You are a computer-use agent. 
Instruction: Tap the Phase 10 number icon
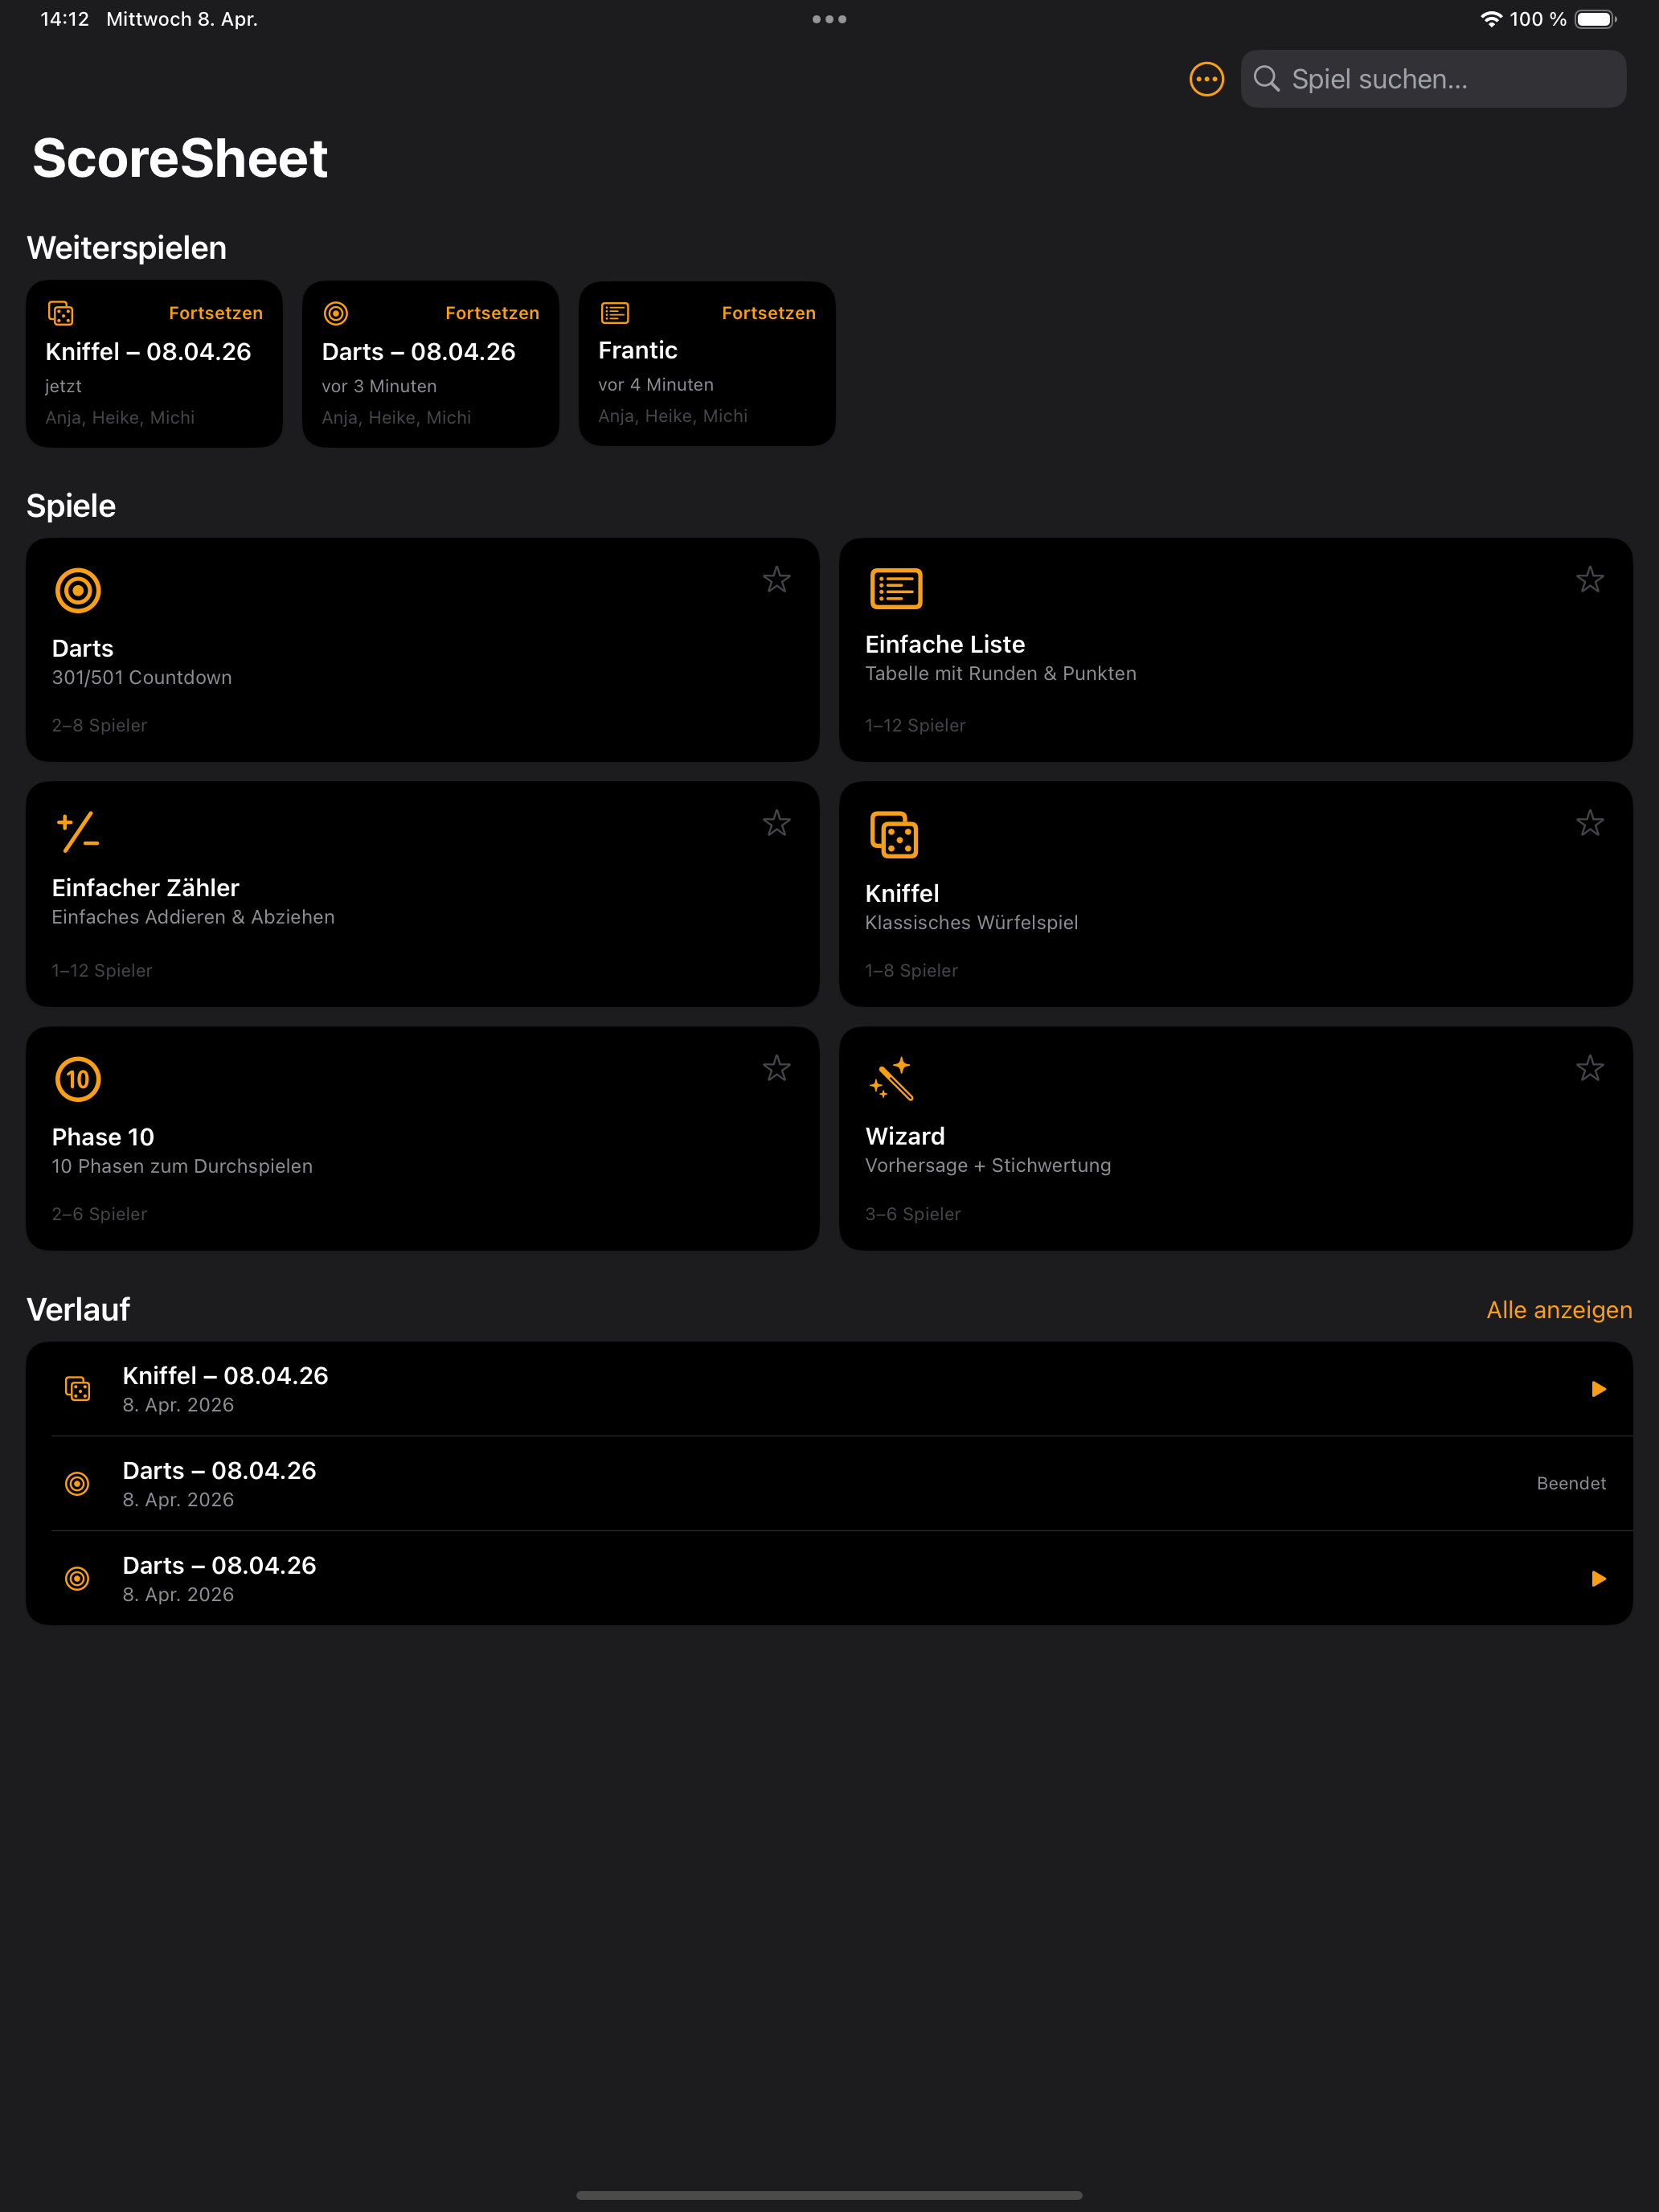(x=78, y=1079)
